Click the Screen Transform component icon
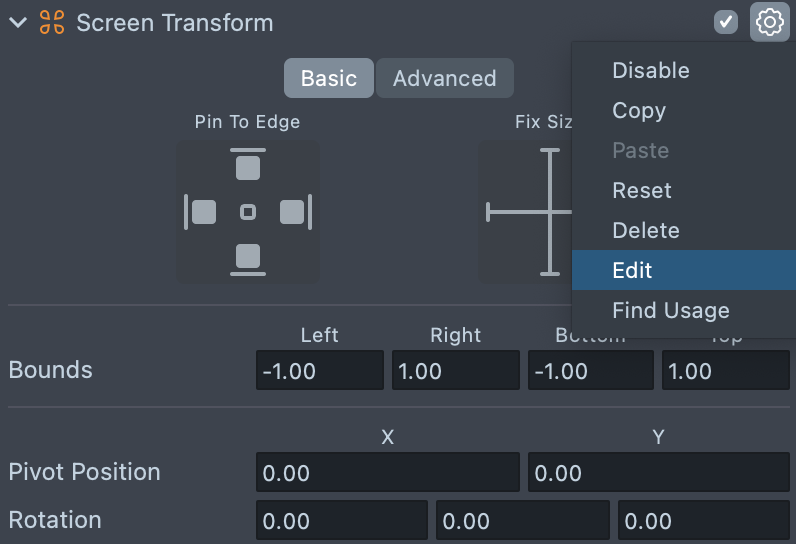The image size is (796, 544). pyautogui.click(x=52, y=23)
